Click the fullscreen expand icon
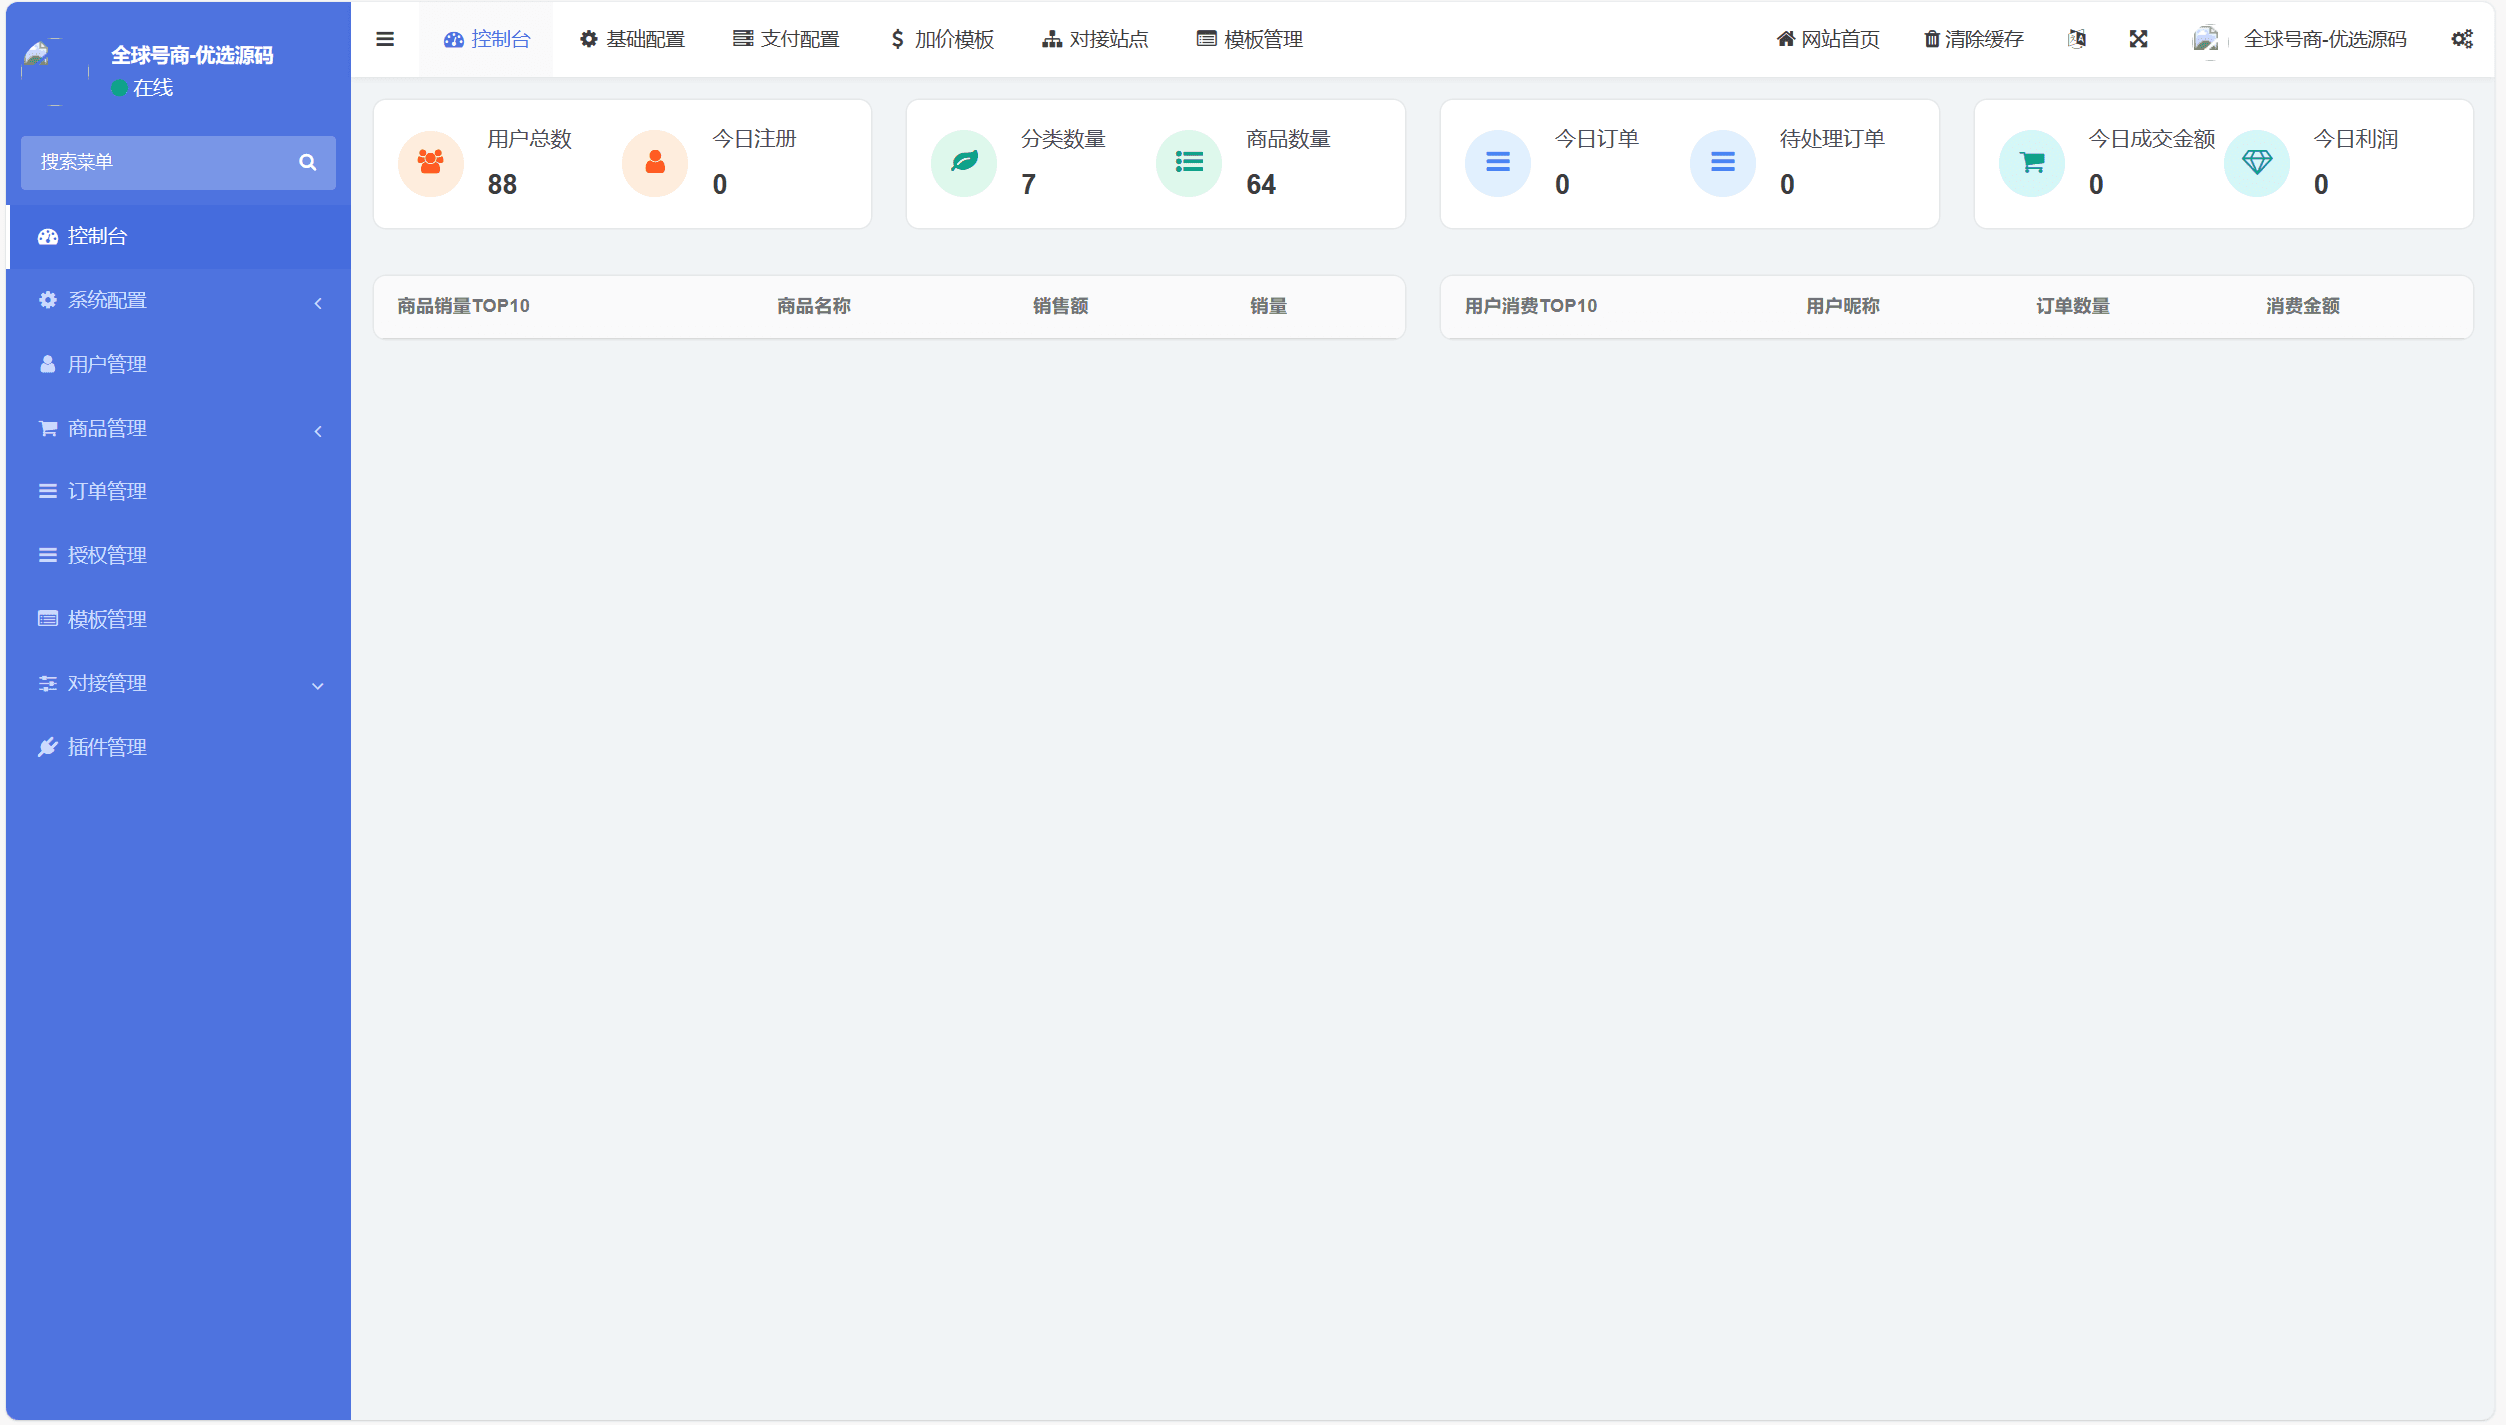The height and width of the screenshot is (1425, 2506). (x=2138, y=39)
